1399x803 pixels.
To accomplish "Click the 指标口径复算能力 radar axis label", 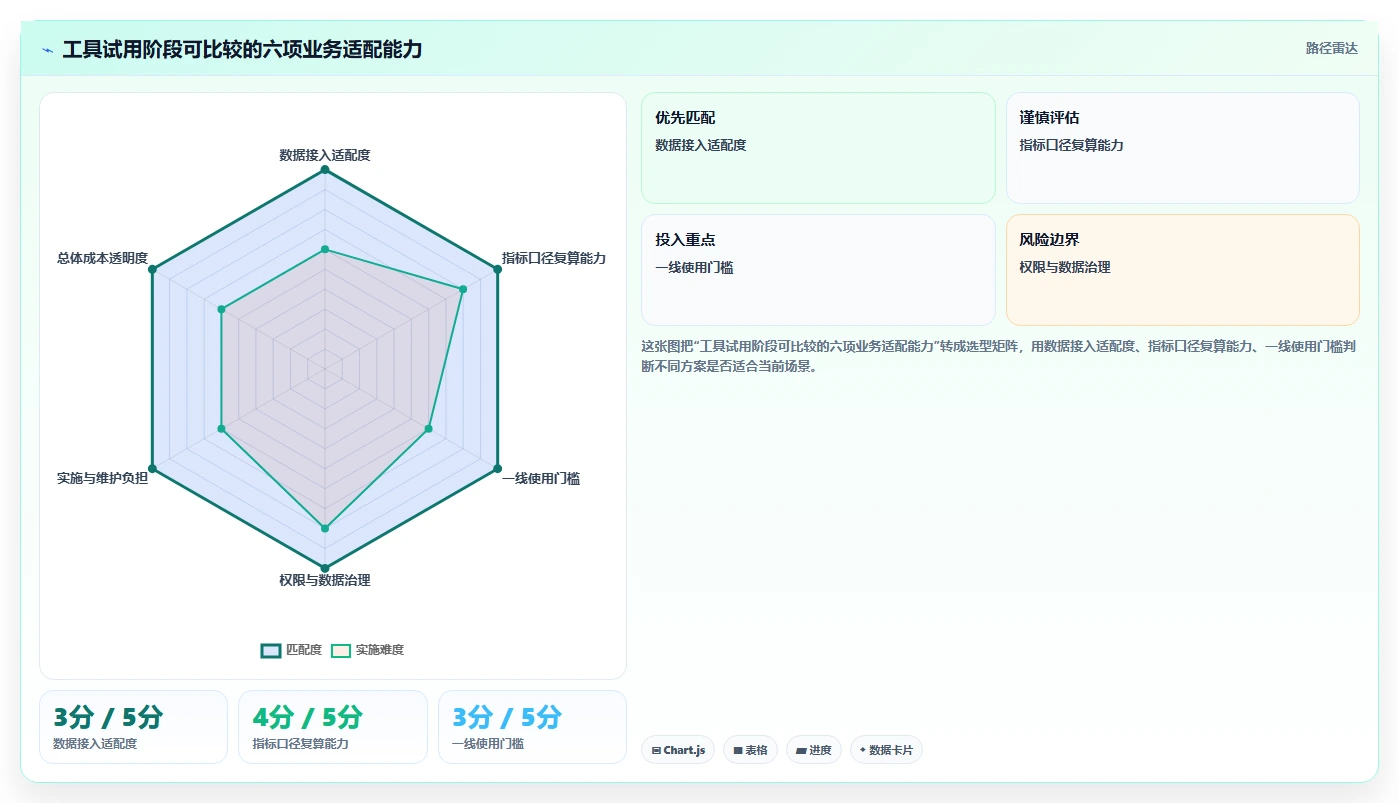I will pos(554,258).
